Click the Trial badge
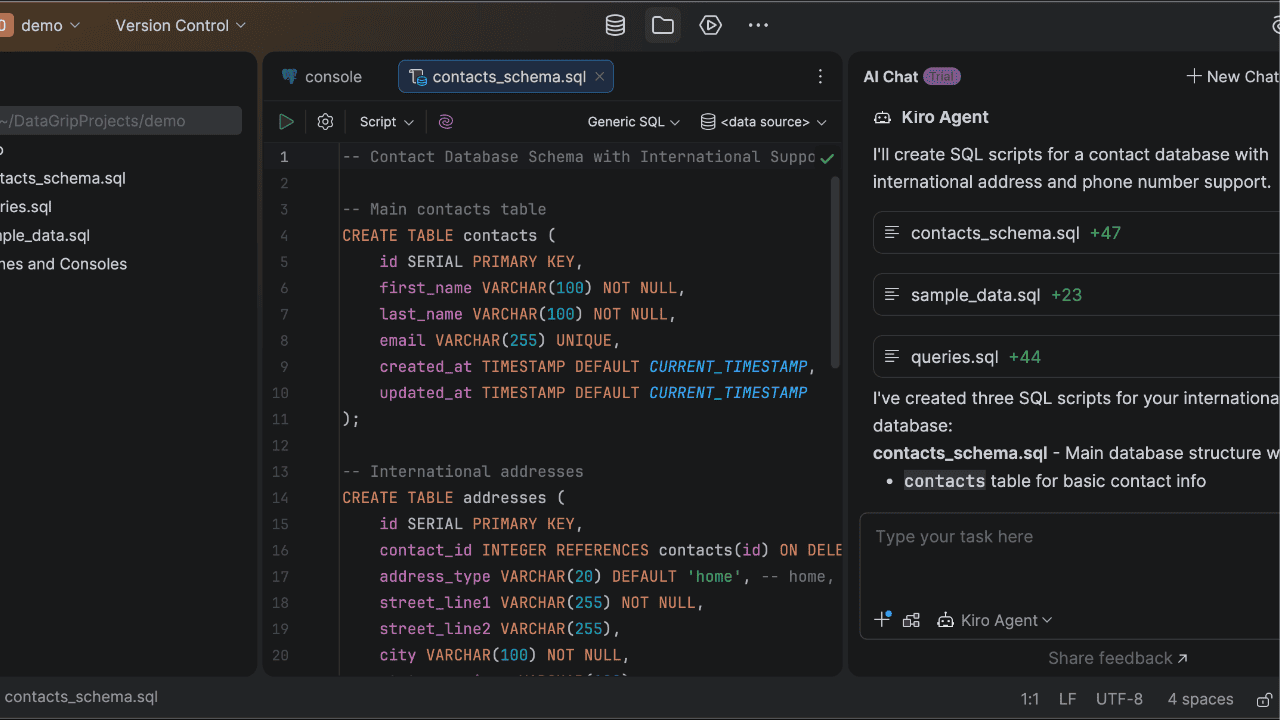Screen dimensions: 1280x720 click(x=942, y=76)
